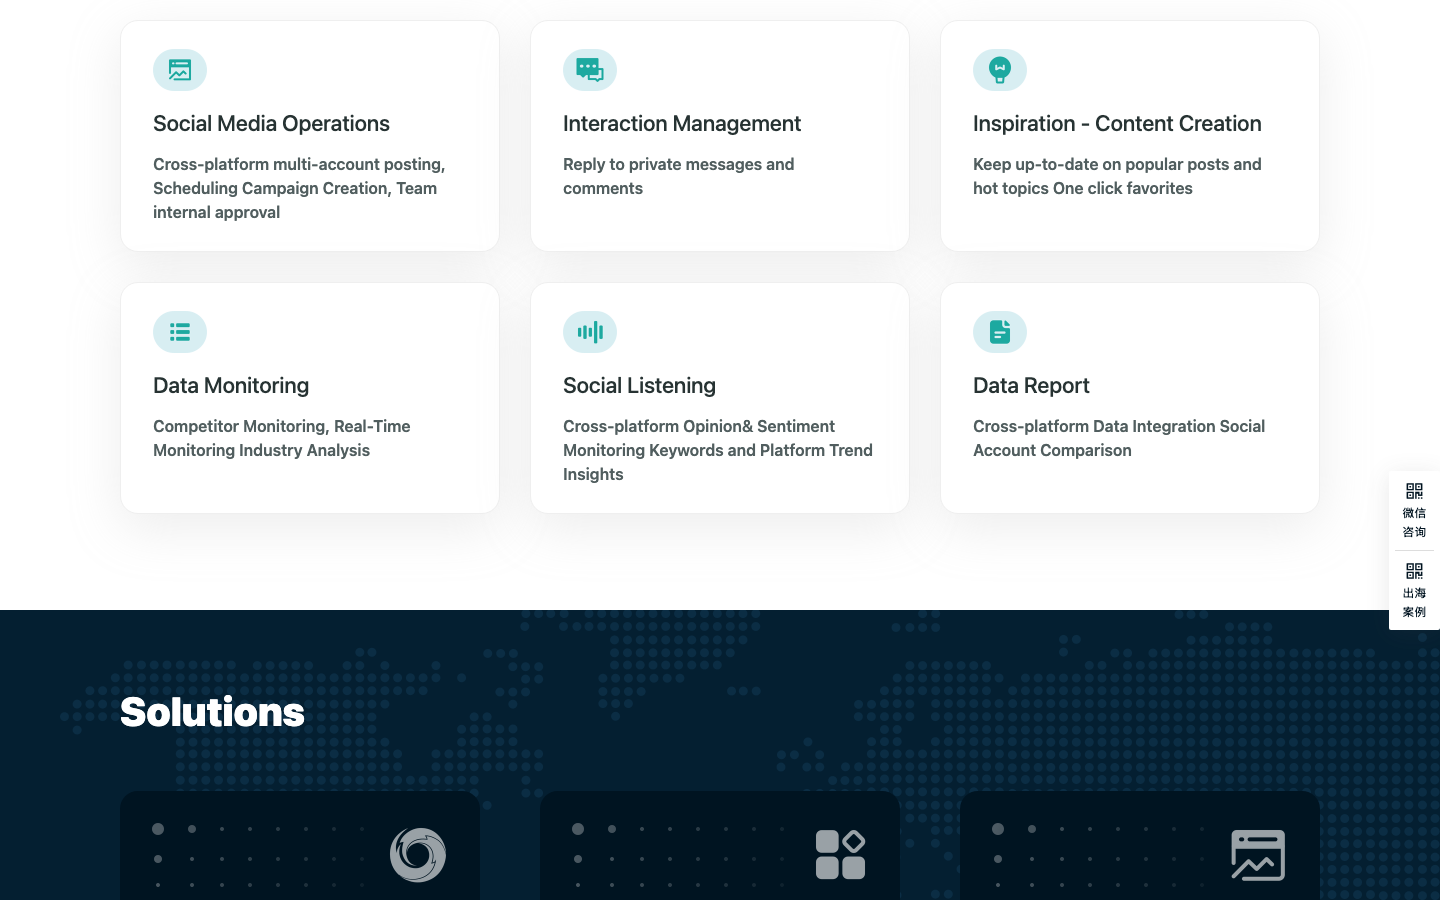Click the Data Report document icon
1440x900 pixels.
point(1000,332)
